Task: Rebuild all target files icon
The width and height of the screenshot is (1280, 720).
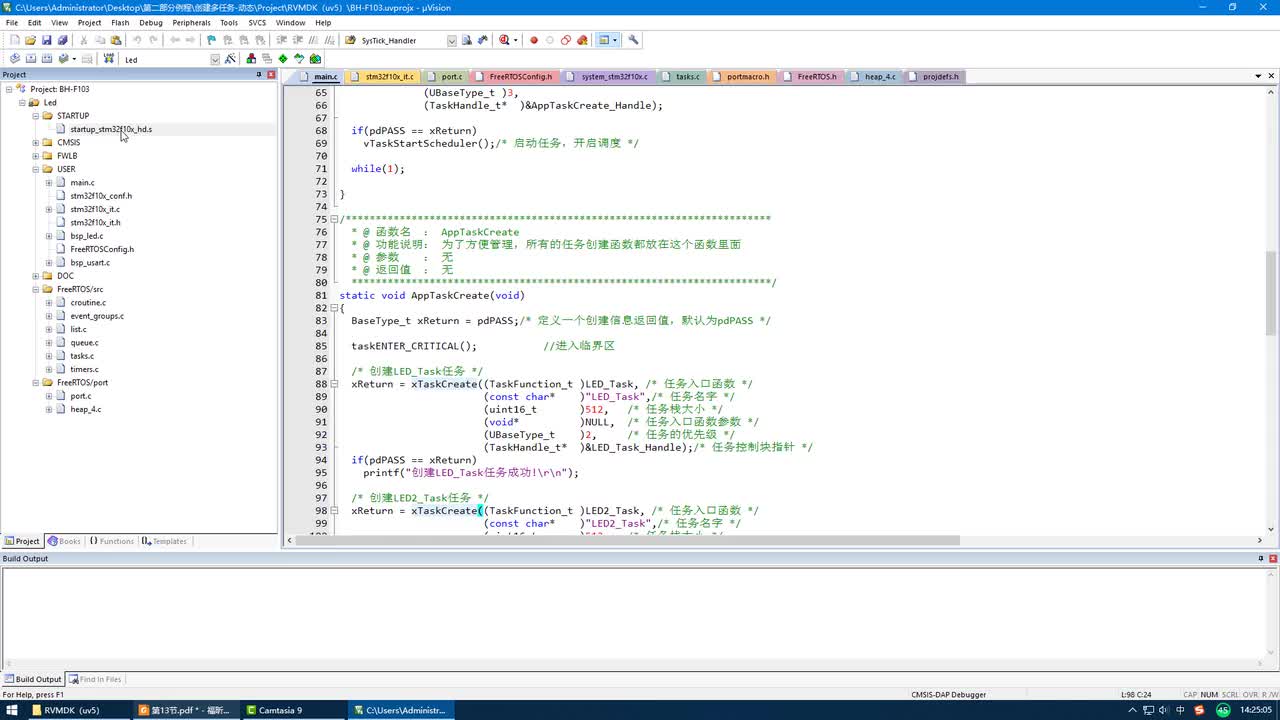Action: [46, 59]
